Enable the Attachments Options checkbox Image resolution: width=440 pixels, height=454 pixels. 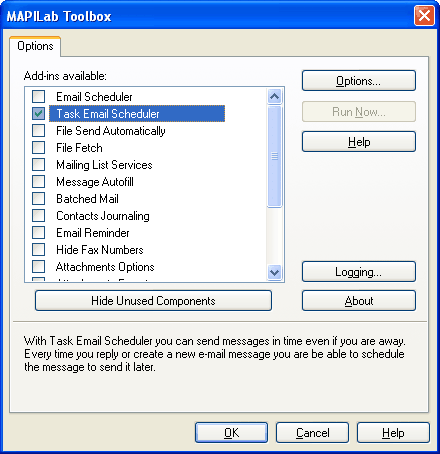tap(38, 267)
